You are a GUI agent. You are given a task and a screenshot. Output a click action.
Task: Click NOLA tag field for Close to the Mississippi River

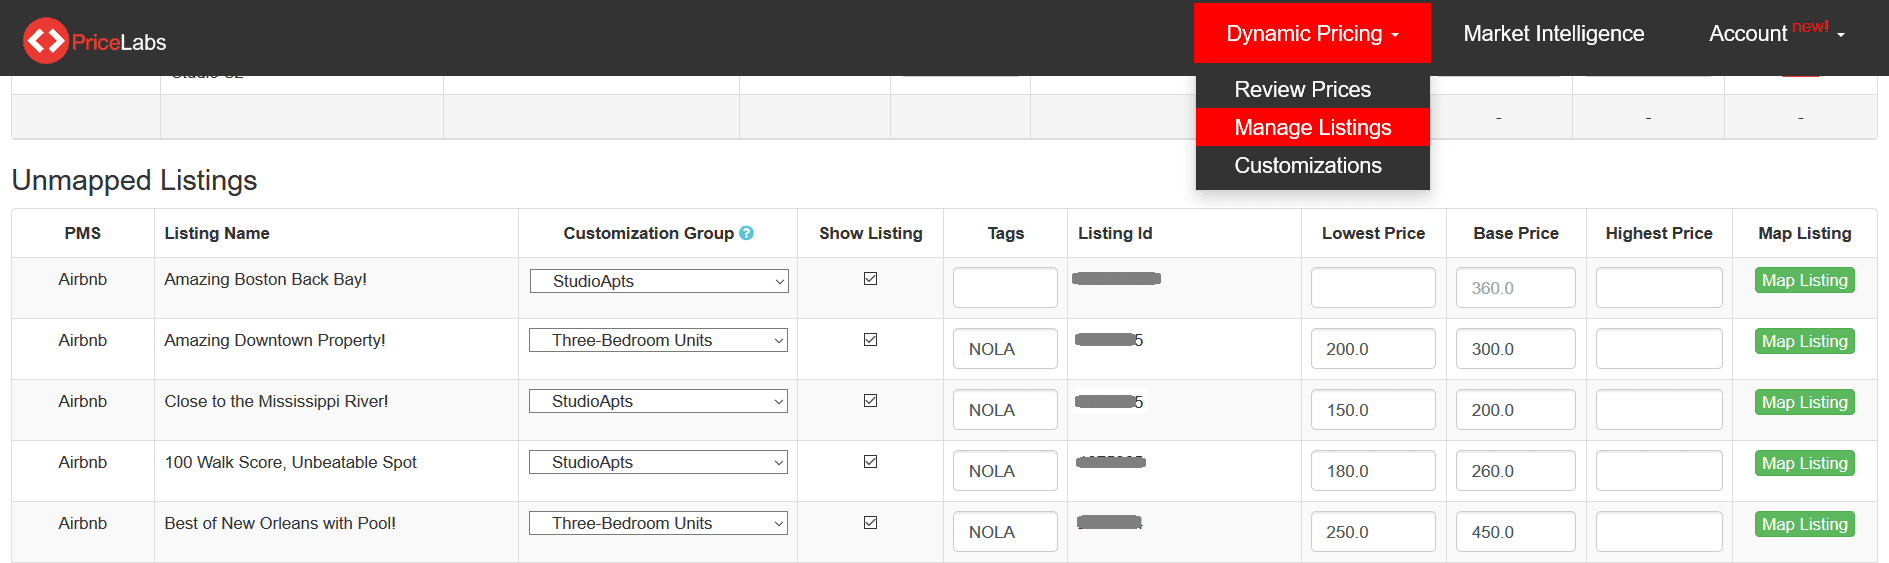pos(1005,410)
